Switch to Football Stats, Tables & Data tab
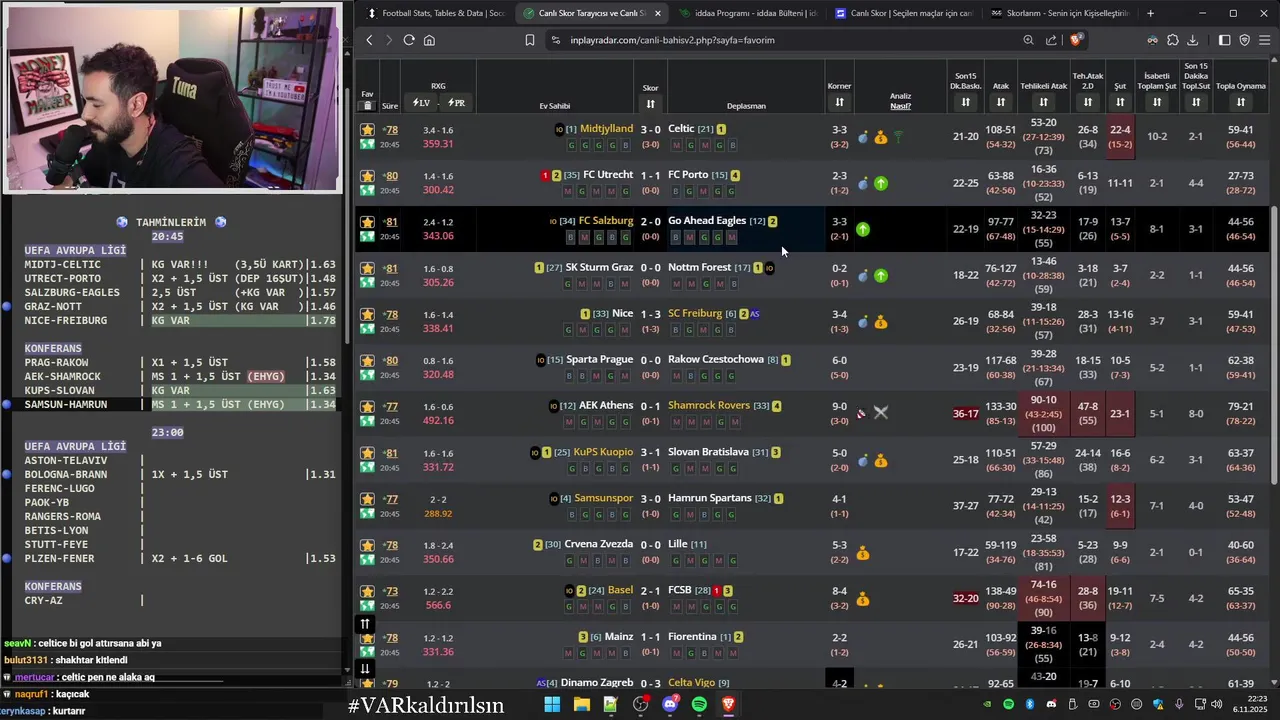This screenshot has width=1280, height=720. (x=436, y=13)
